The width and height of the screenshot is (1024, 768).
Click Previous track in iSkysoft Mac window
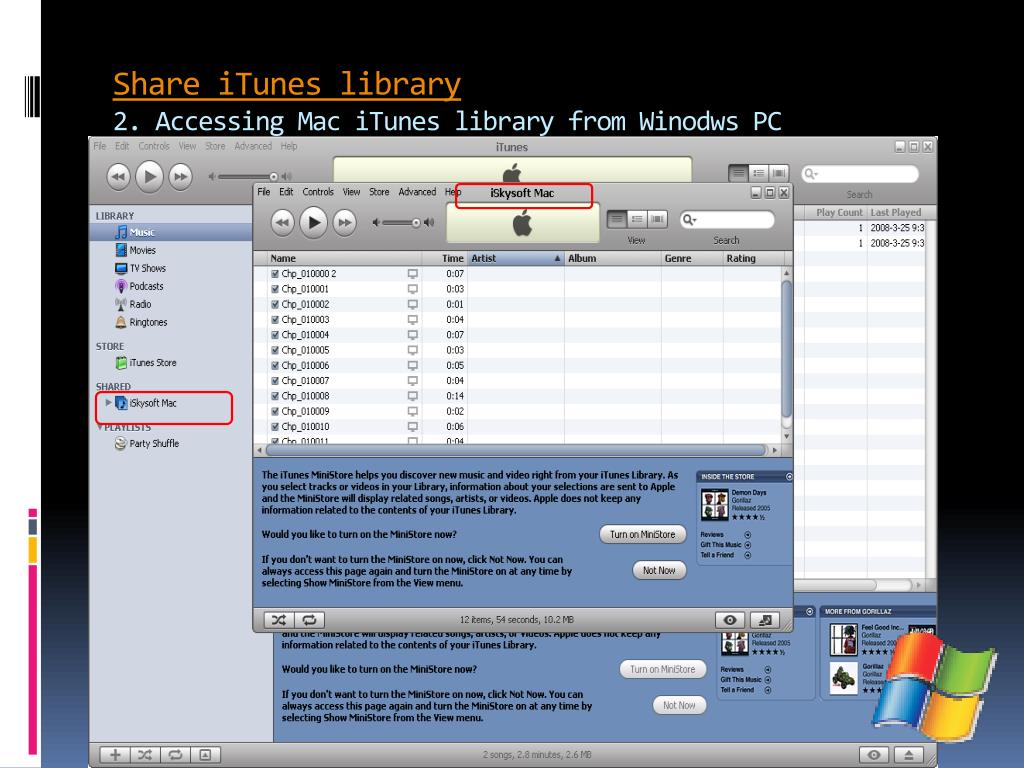tap(282, 223)
